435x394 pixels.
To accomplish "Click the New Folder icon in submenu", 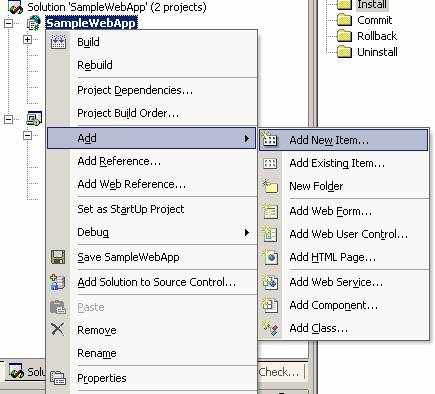I will click(x=270, y=186).
